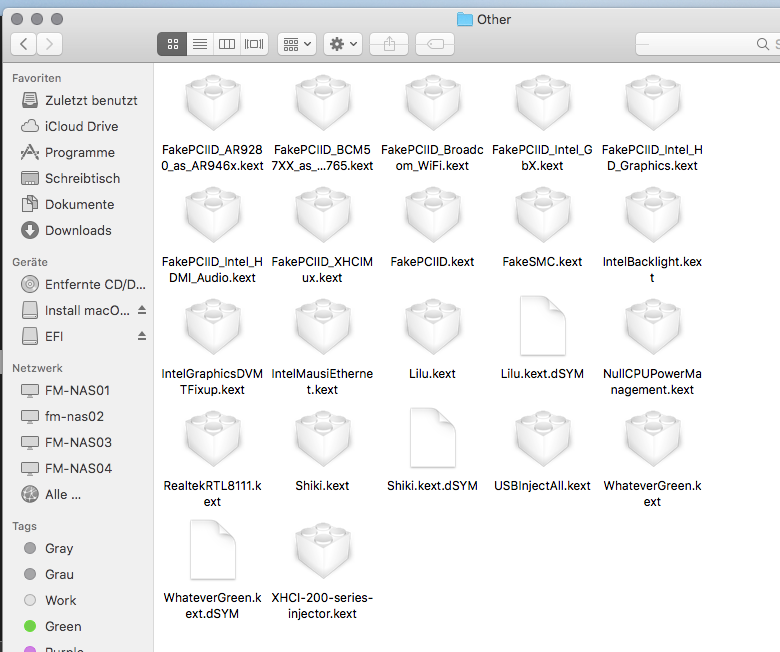Select the RealtekRTL8111.kext icon
This screenshot has height=652, width=780.
213,439
